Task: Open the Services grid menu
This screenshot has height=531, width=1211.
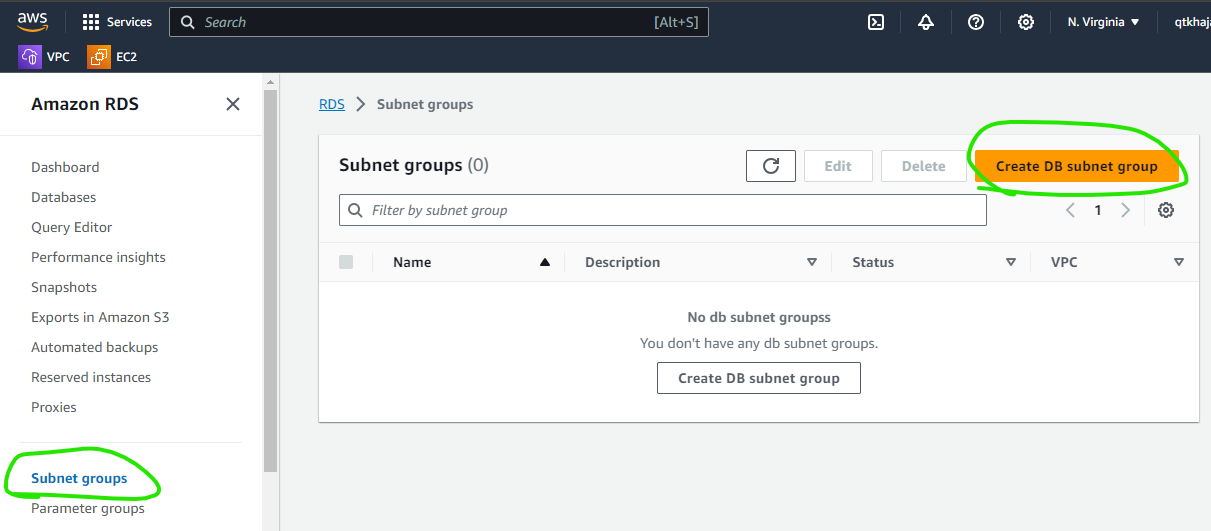Action: click(91, 22)
